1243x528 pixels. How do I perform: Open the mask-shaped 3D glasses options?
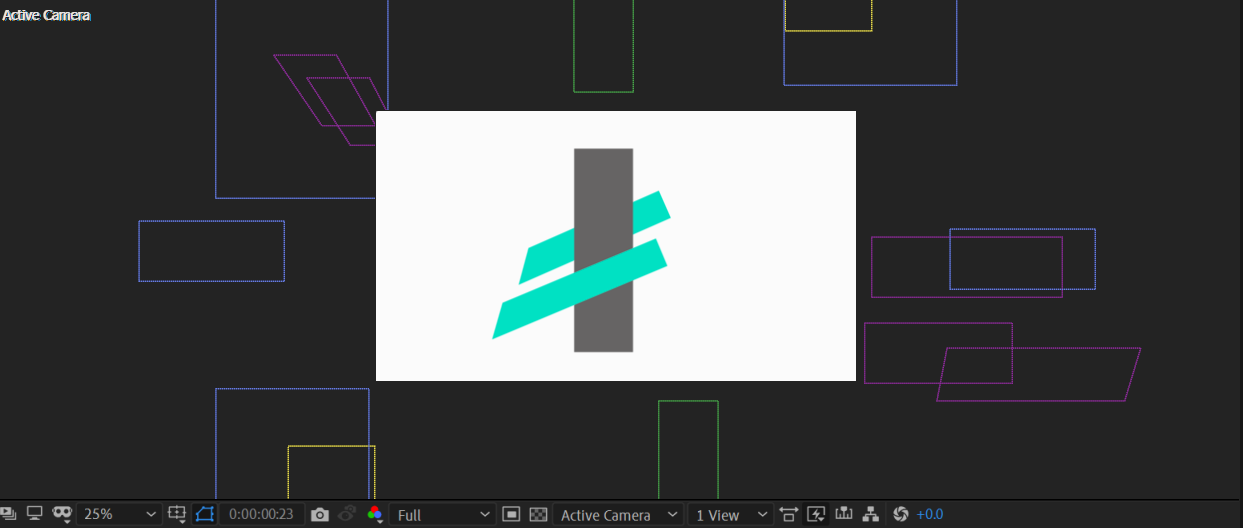(62, 514)
